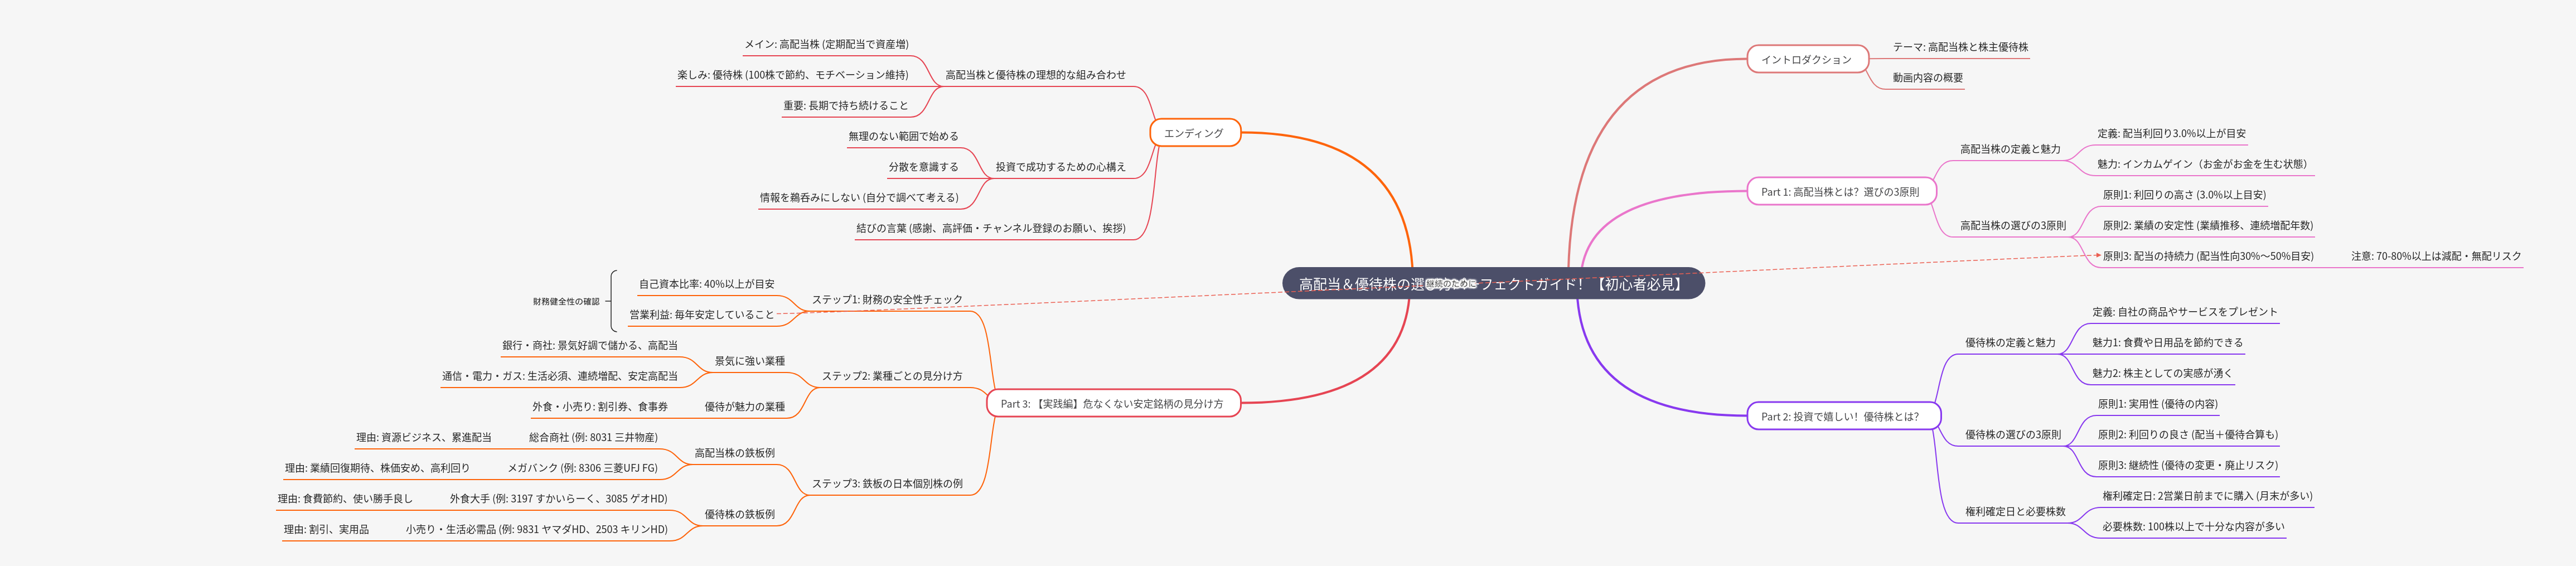The height and width of the screenshot is (566, 2576).
Task: Click the 分散を意識する subtopic
Action: pyautogui.click(x=922, y=167)
